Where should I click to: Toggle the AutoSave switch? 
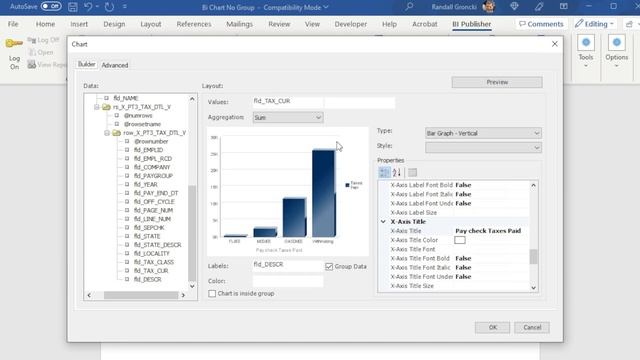tap(51, 7)
